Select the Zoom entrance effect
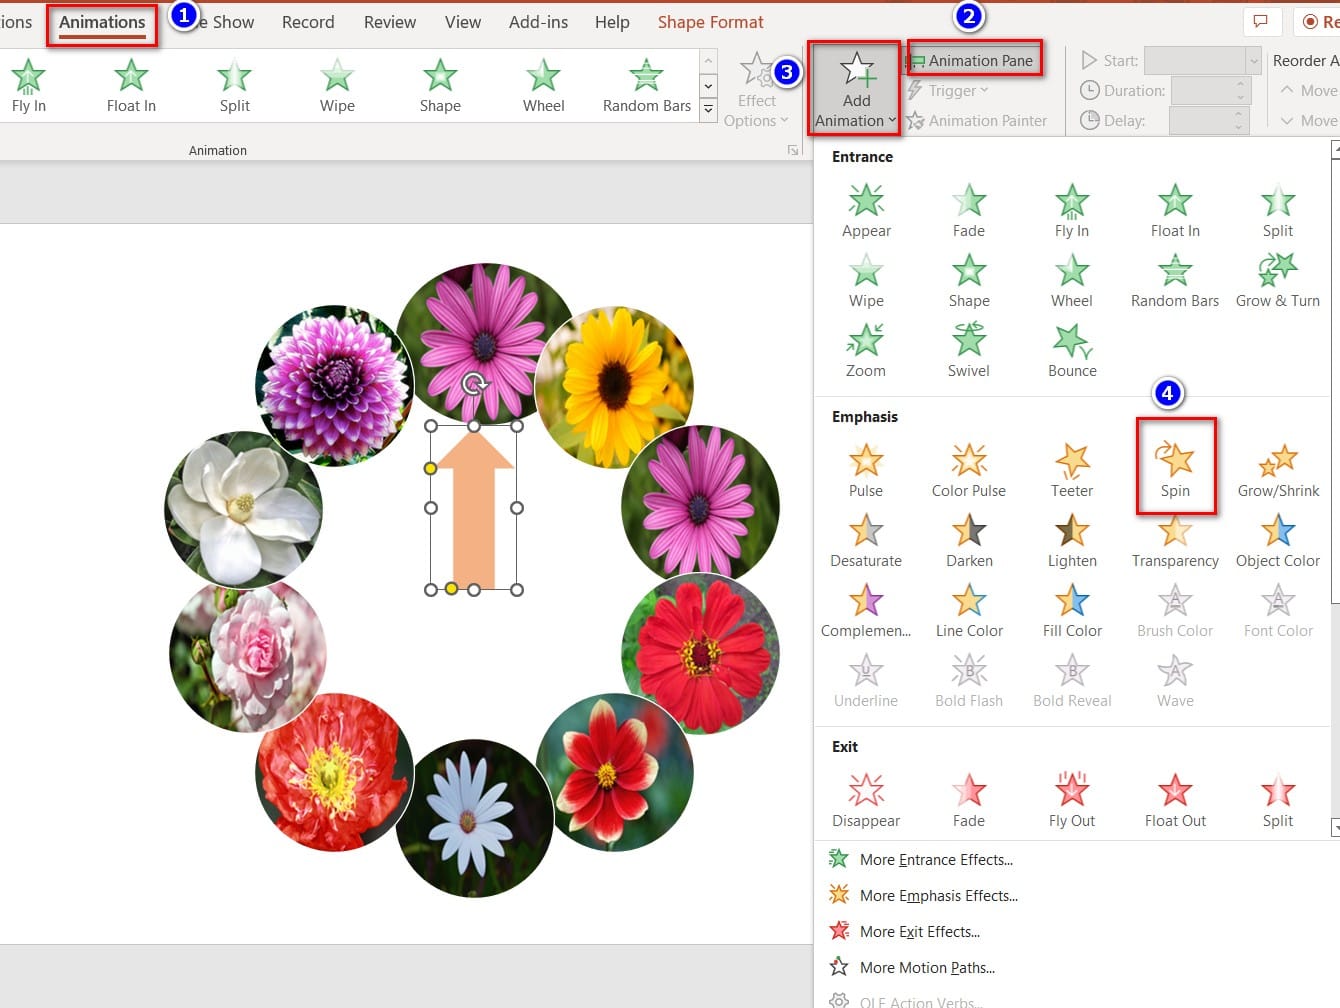 866,348
